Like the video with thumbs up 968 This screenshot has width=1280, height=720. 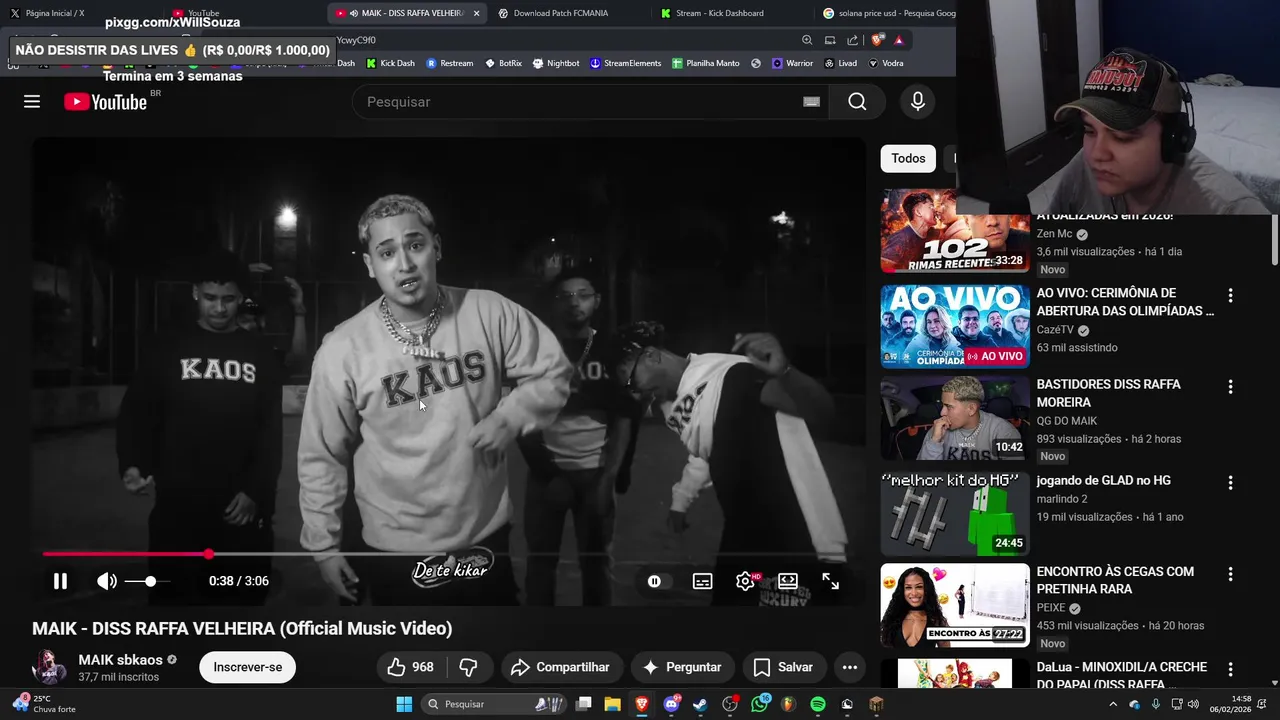[x=411, y=667]
